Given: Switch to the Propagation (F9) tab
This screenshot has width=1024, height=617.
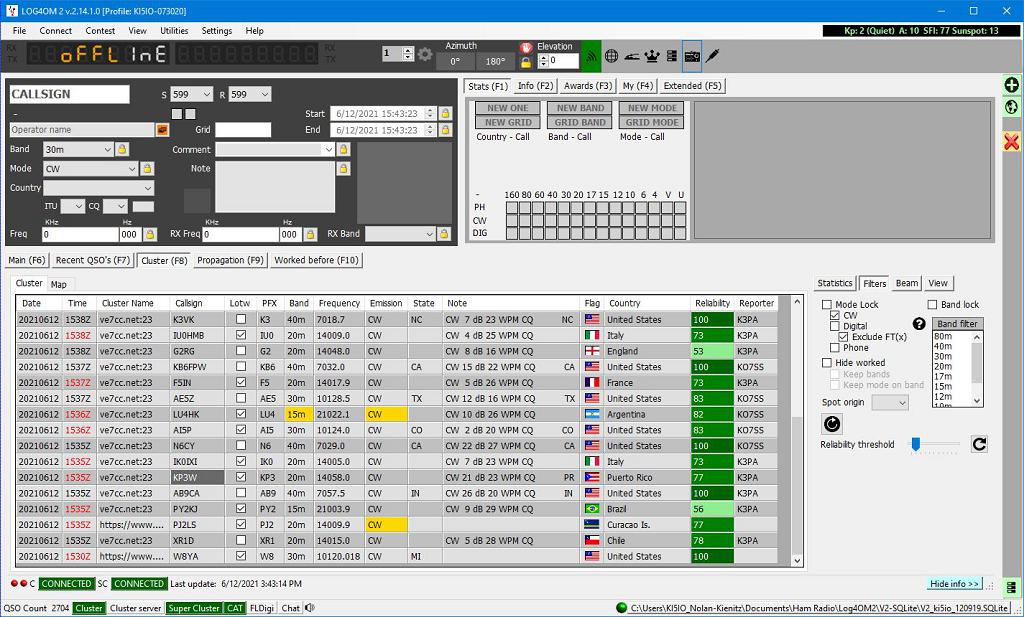Looking at the screenshot, I should (x=231, y=260).
